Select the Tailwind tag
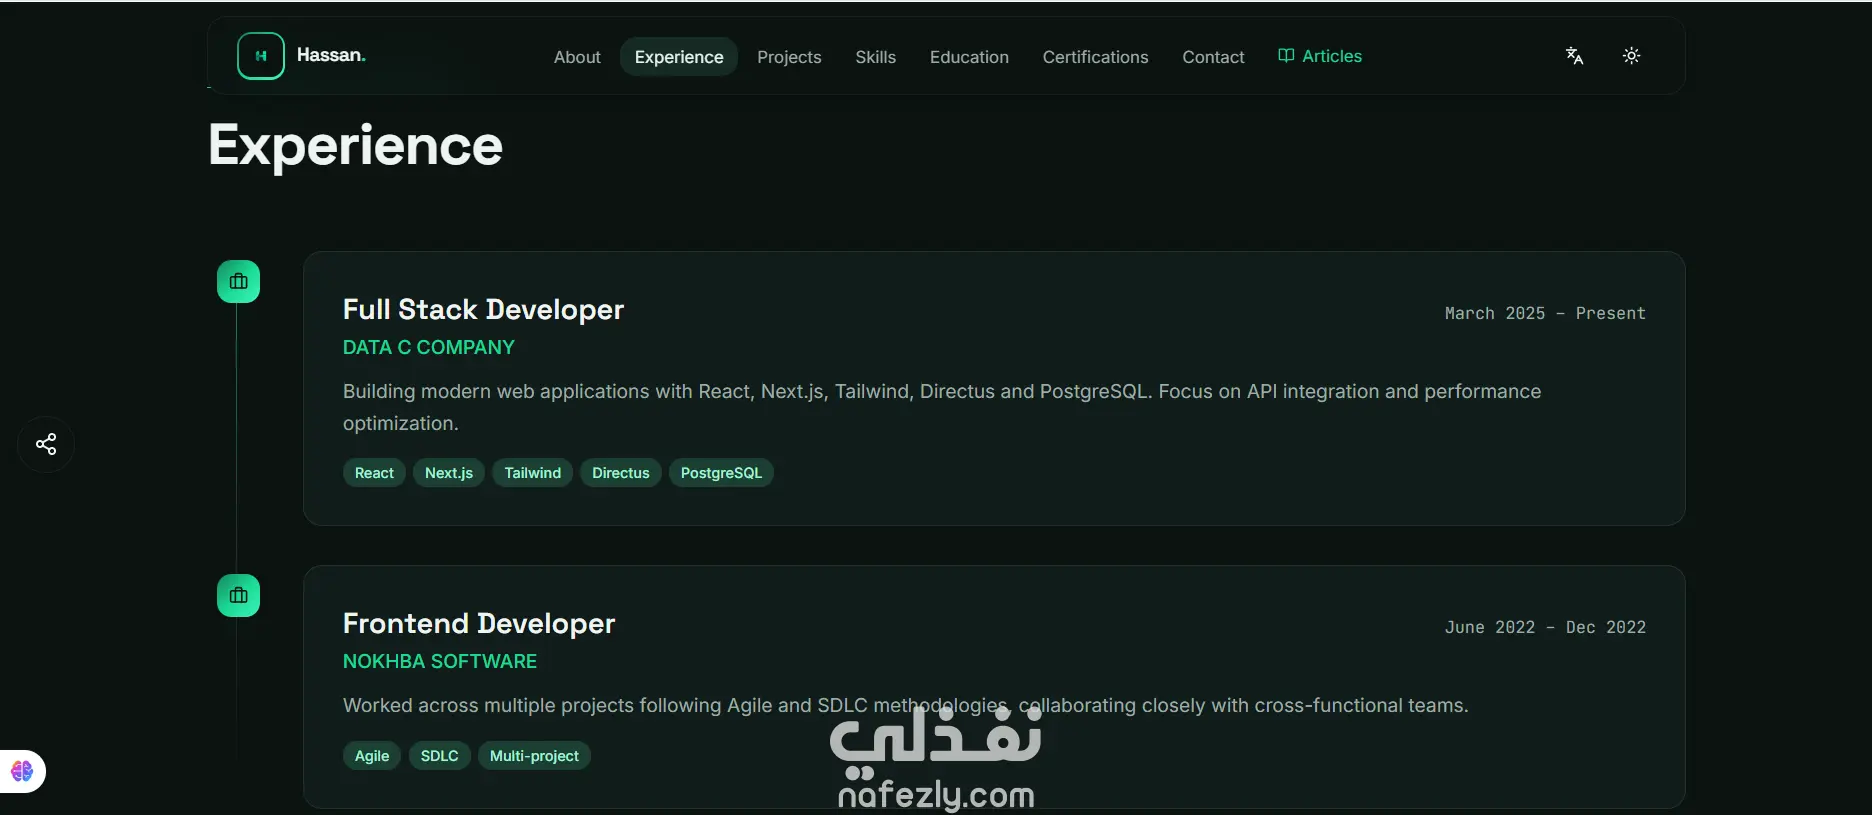The width and height of the screenshot is (1872, 815). 532,473
